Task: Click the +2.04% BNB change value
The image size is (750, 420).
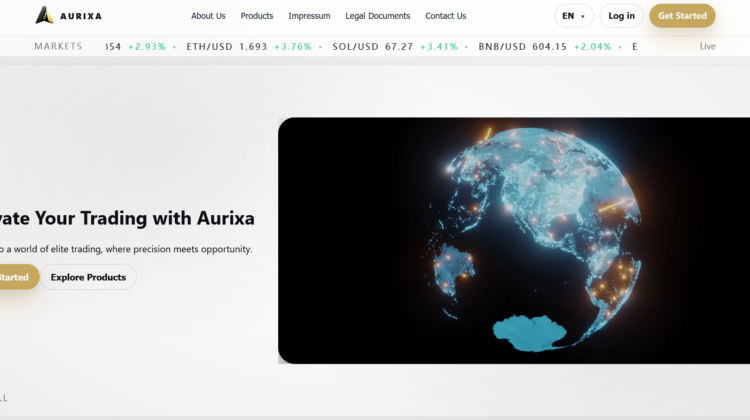Action: [593, 46]
